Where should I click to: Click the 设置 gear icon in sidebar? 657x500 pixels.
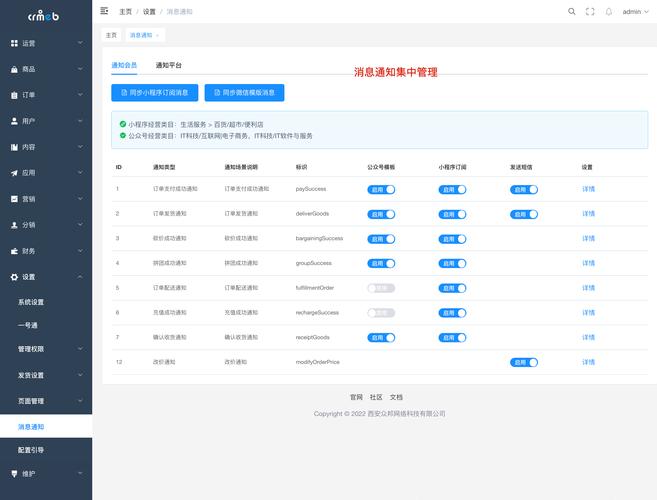(14, 277)
